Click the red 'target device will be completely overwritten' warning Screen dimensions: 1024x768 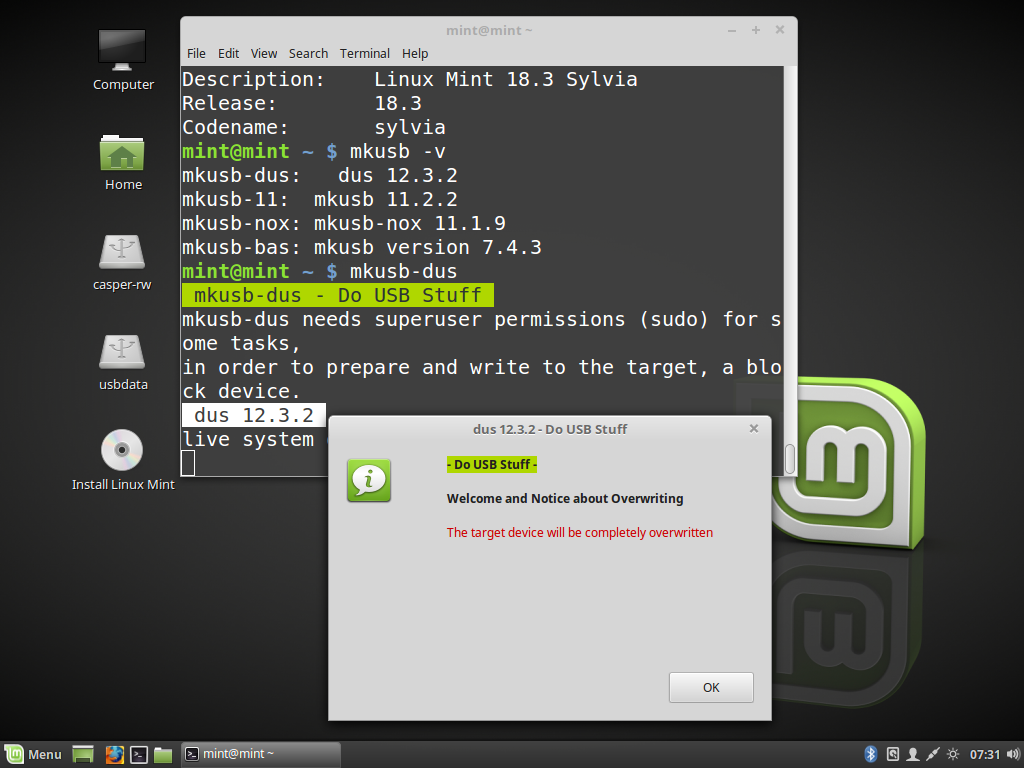click(x=580, y=532)
